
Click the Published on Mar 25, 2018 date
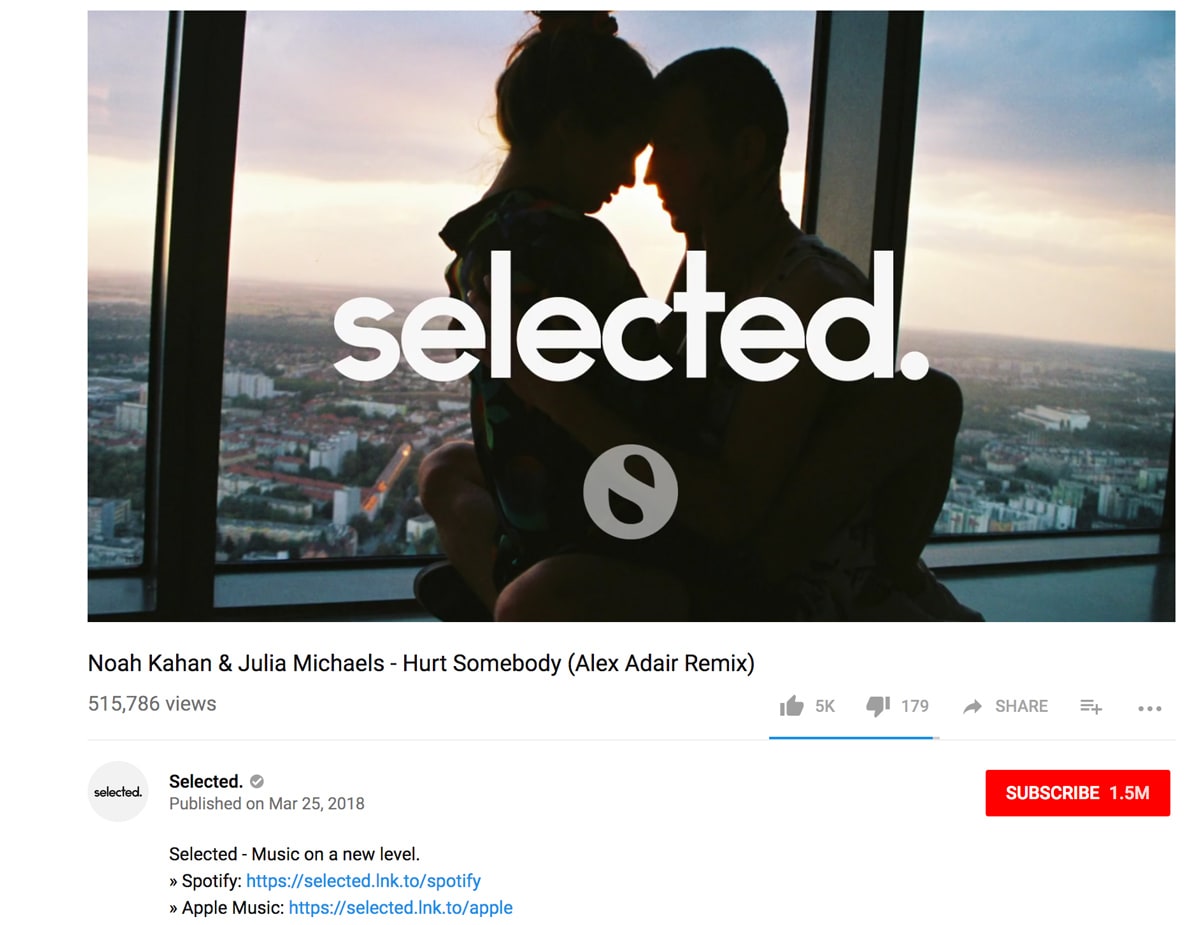click(267, 804)
